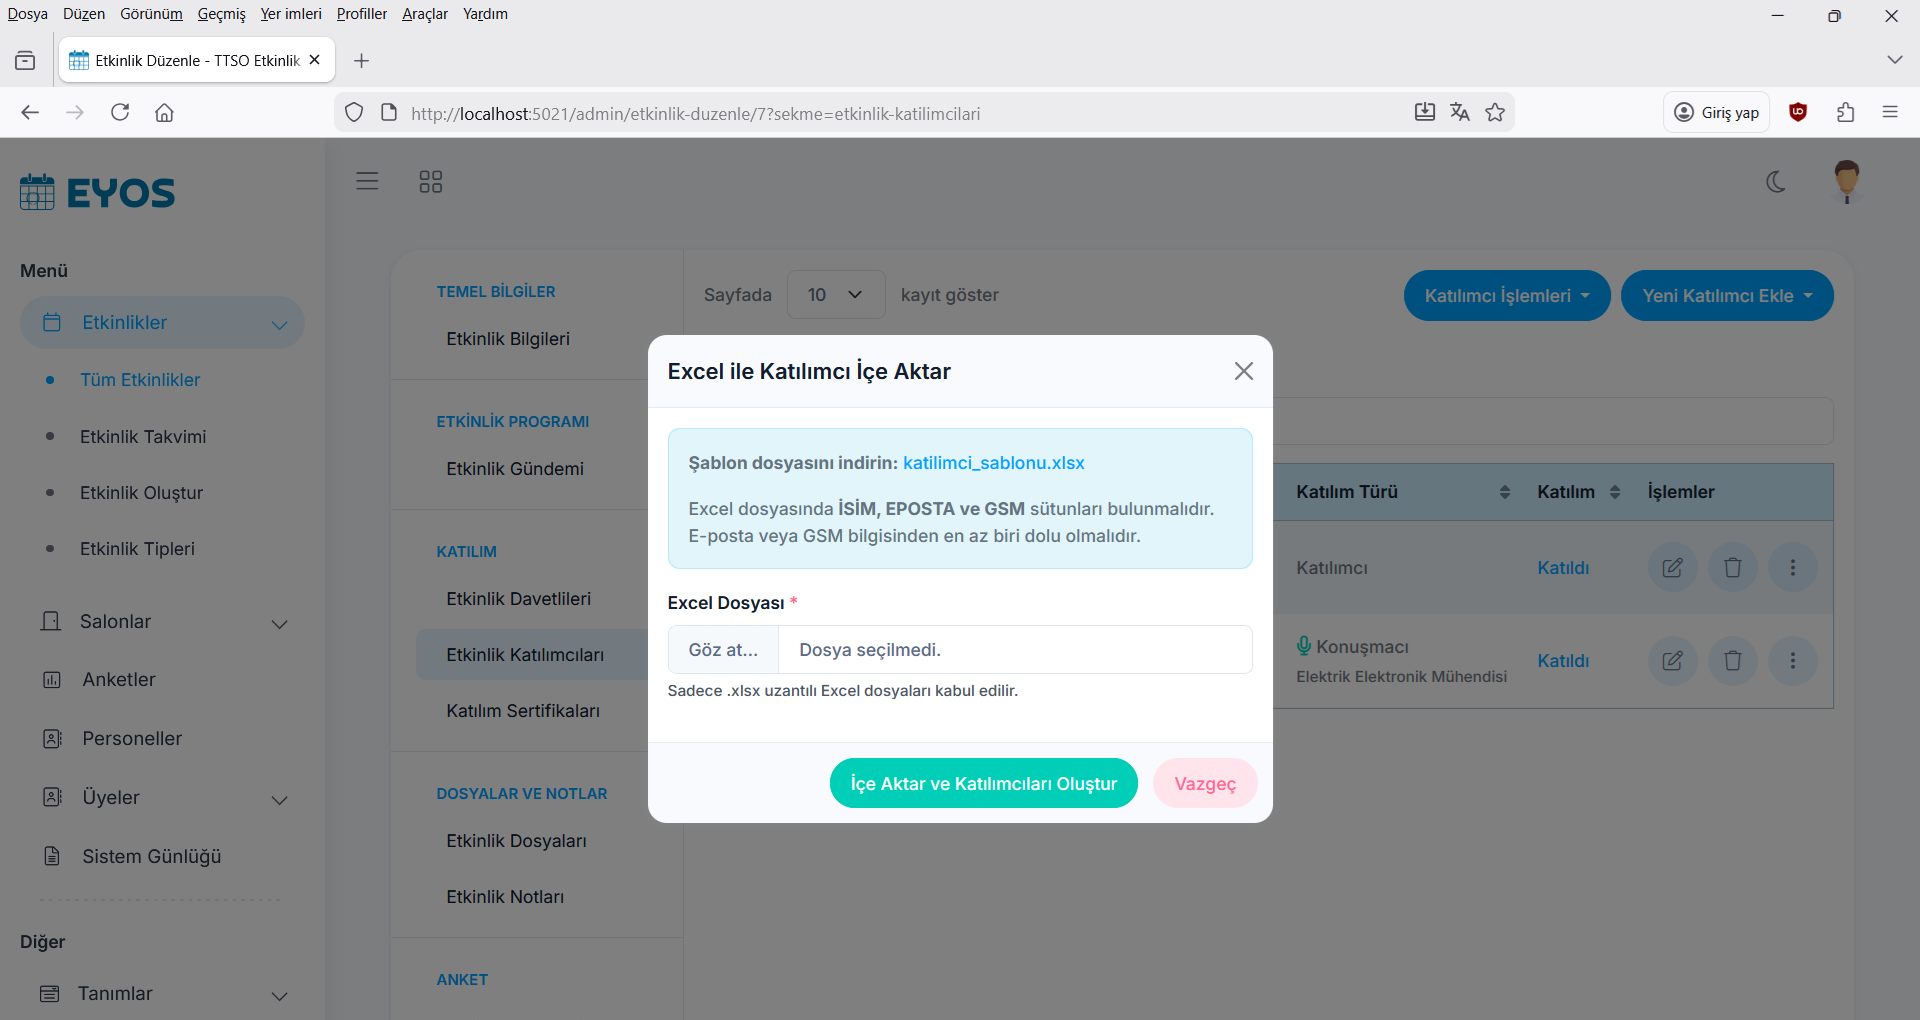The image size is (1920, 1020).
Task: Toggle dark mode moon icon
Action: point(1776,182)
